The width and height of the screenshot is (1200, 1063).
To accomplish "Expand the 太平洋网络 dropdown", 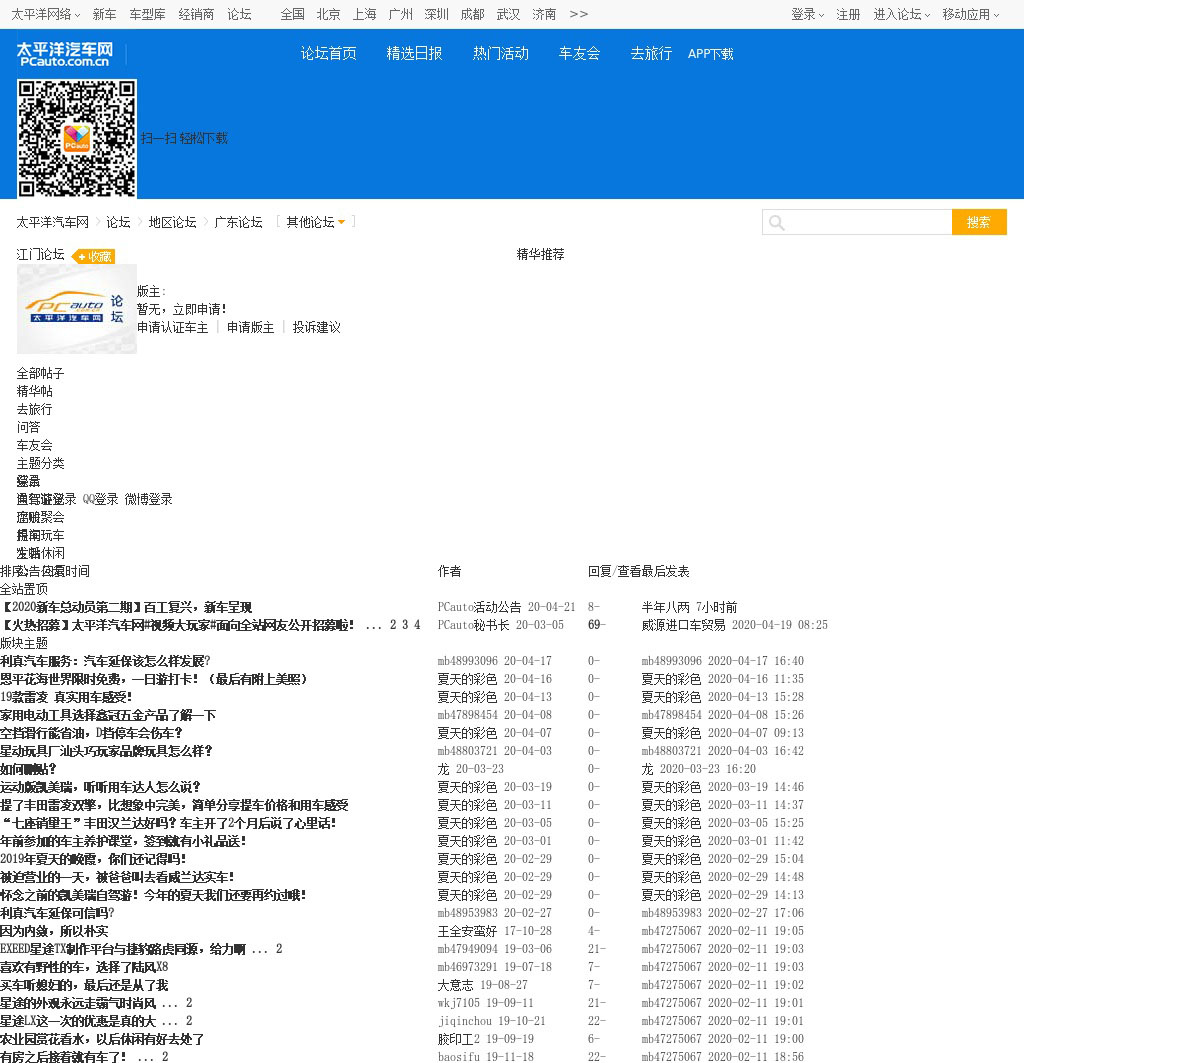I will 46,14.
